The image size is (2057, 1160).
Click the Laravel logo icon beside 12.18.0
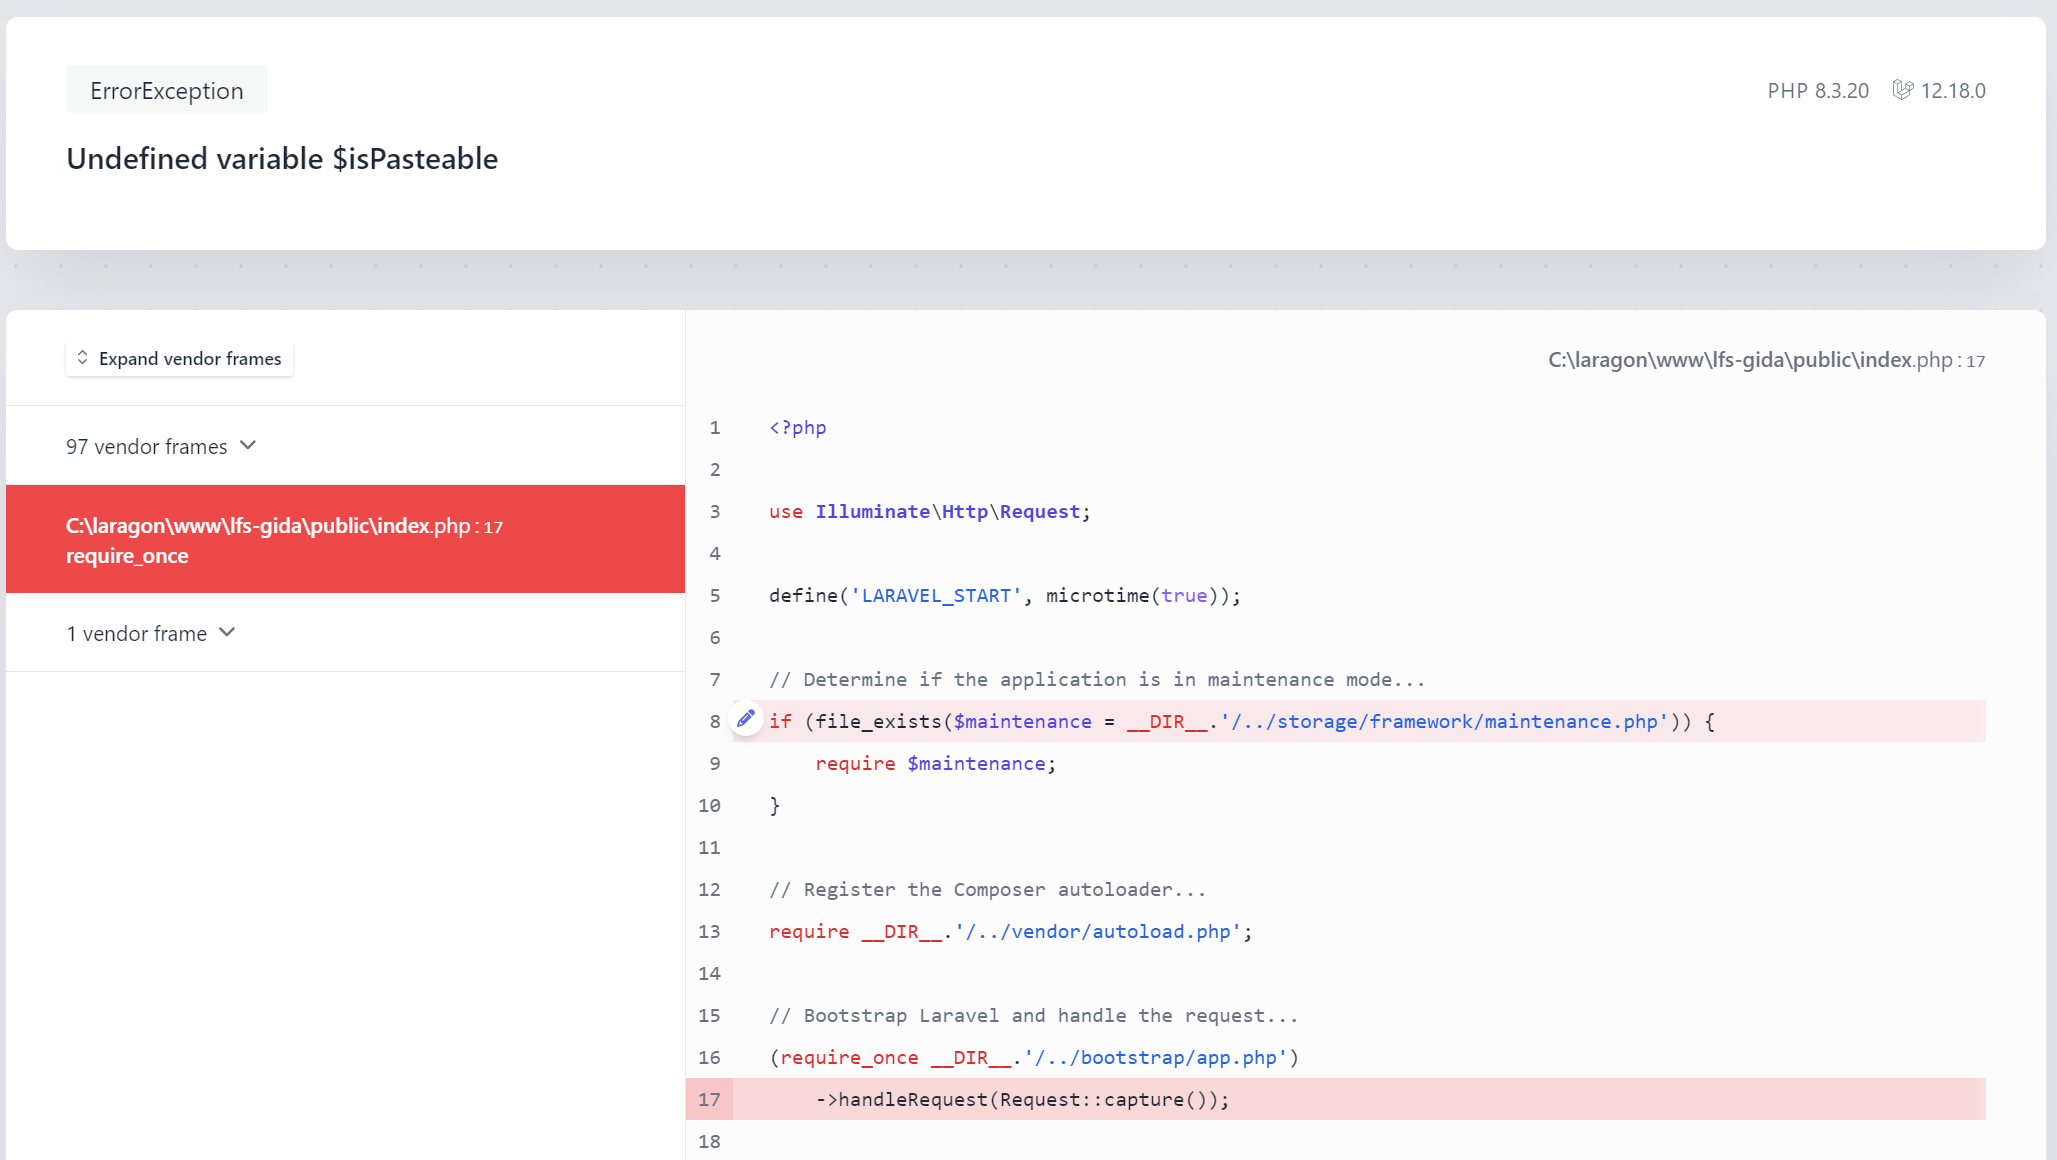tap(1902, 90)
